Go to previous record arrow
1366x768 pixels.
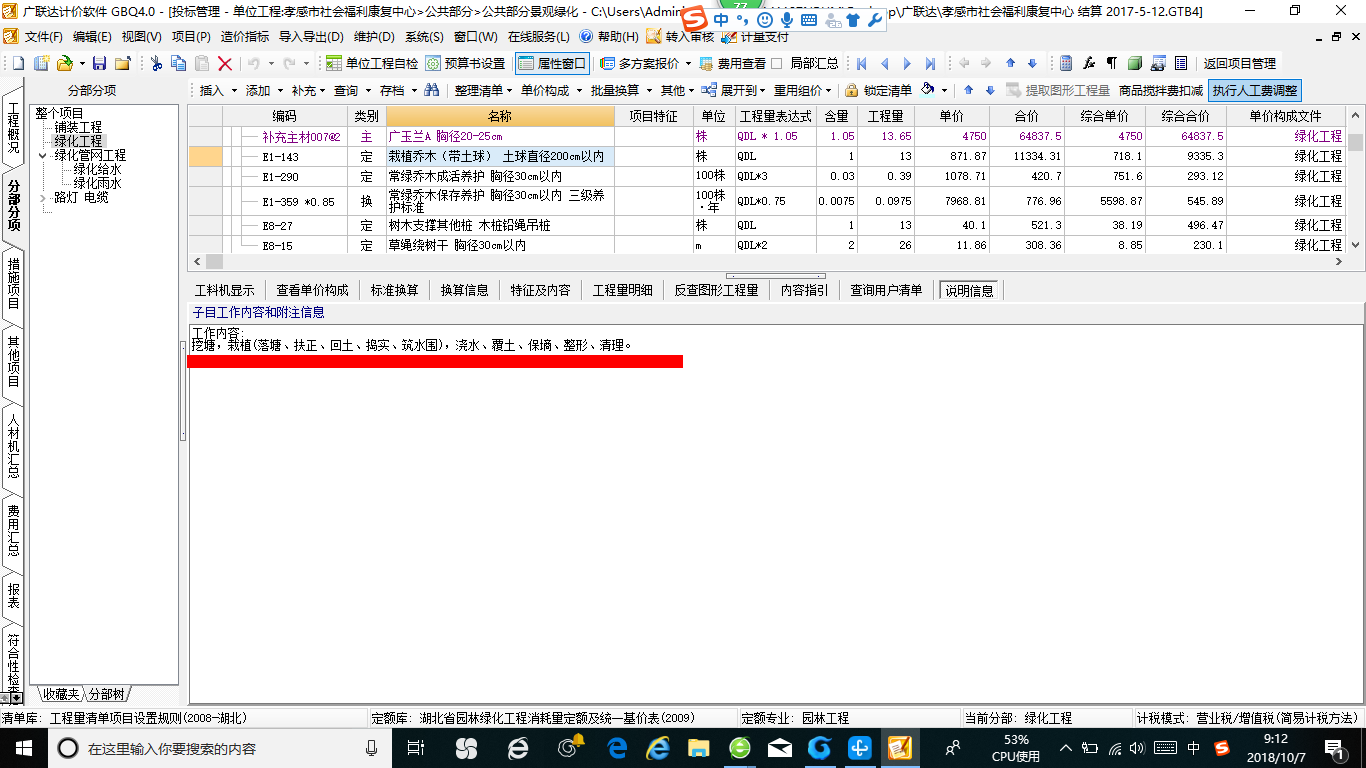tap(884, 63)
